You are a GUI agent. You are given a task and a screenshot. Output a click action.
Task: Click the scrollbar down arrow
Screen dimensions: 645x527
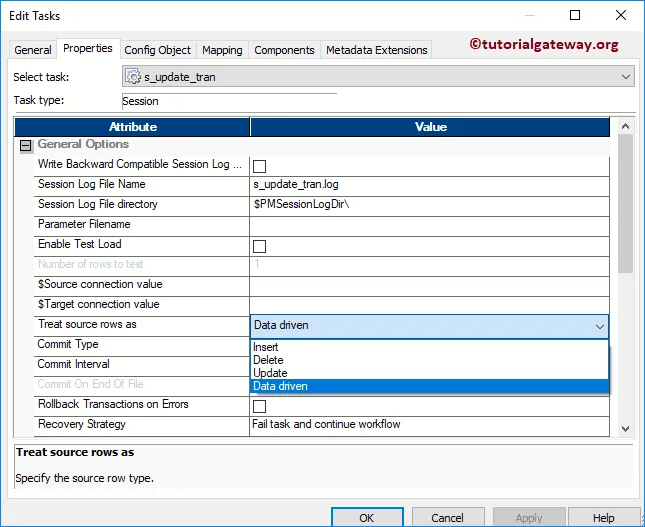tap(625, 429)
